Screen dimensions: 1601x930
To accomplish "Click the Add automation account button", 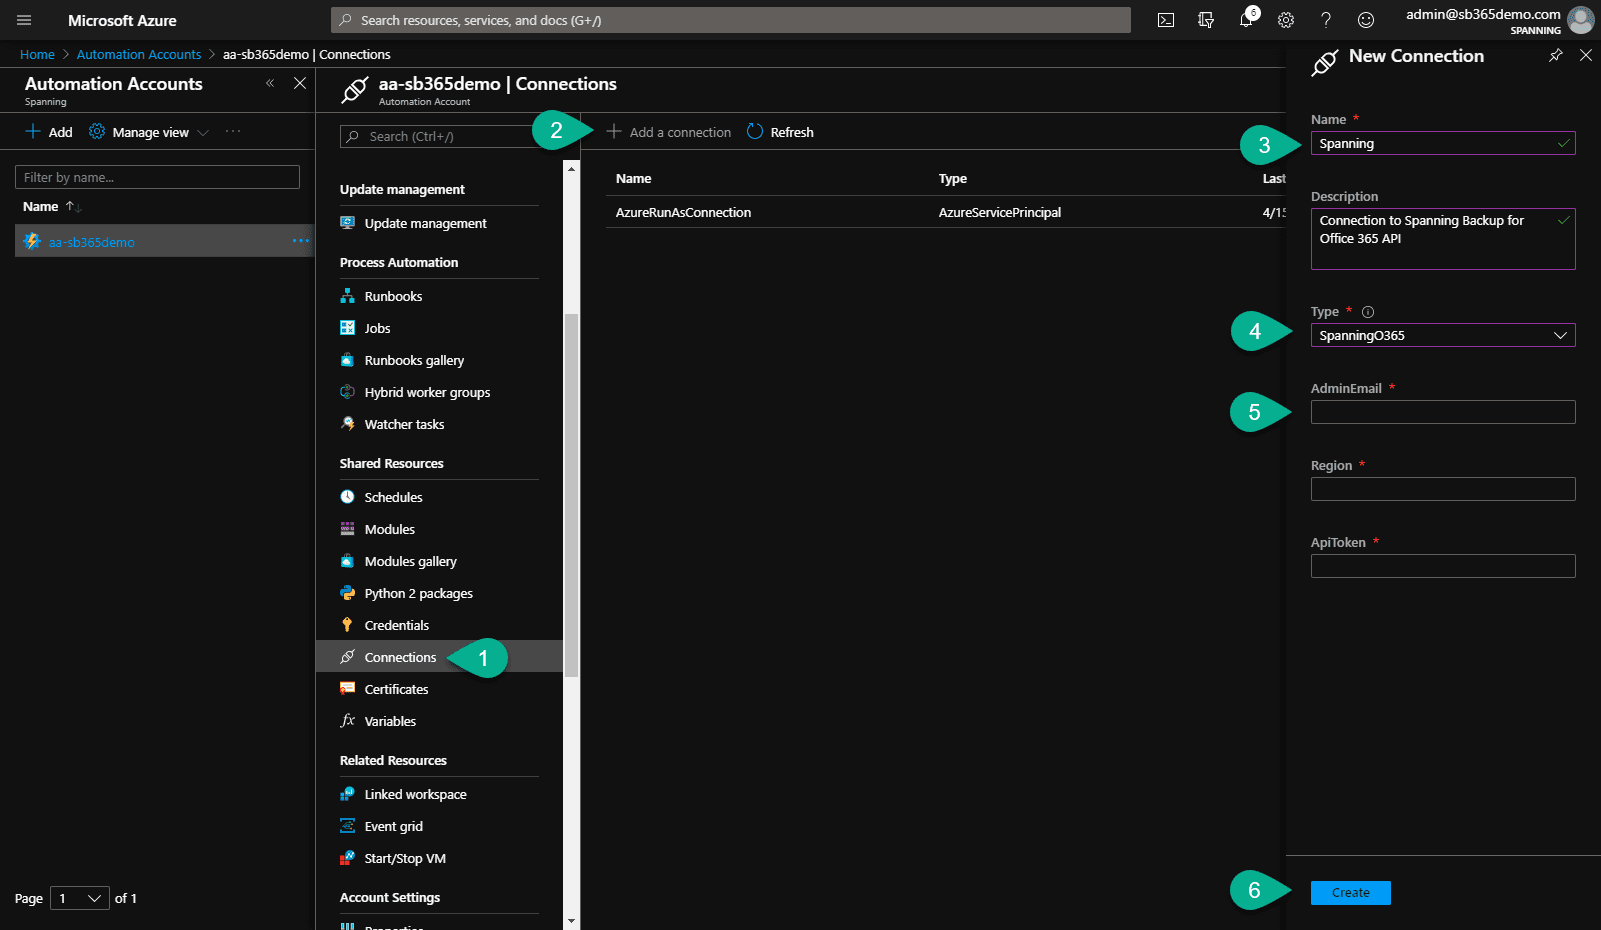I will tap(49, 132).
